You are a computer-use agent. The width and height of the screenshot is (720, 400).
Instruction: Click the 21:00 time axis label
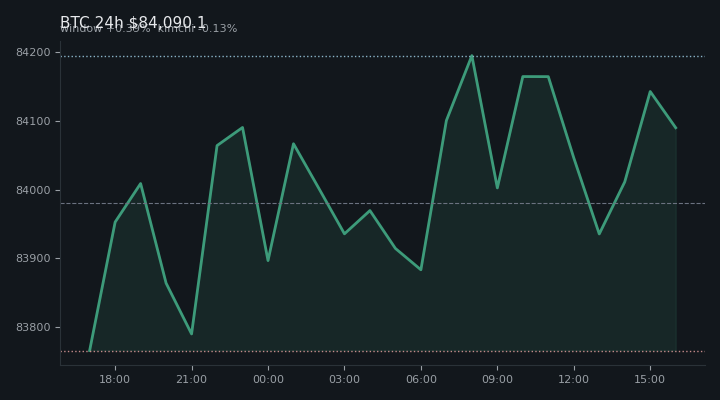point(191,379)
